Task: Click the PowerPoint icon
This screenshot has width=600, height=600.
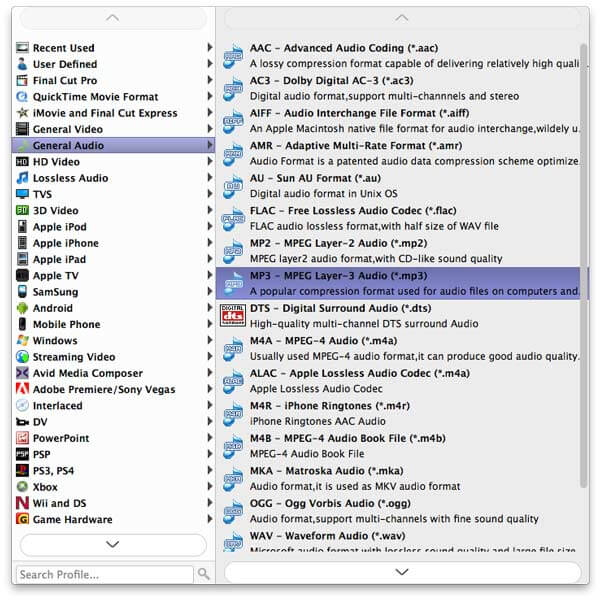Action: 22,438
